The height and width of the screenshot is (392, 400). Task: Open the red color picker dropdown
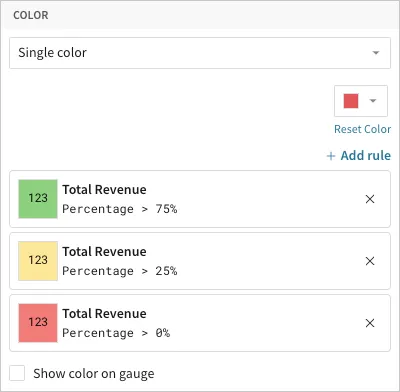pos(361,101)
